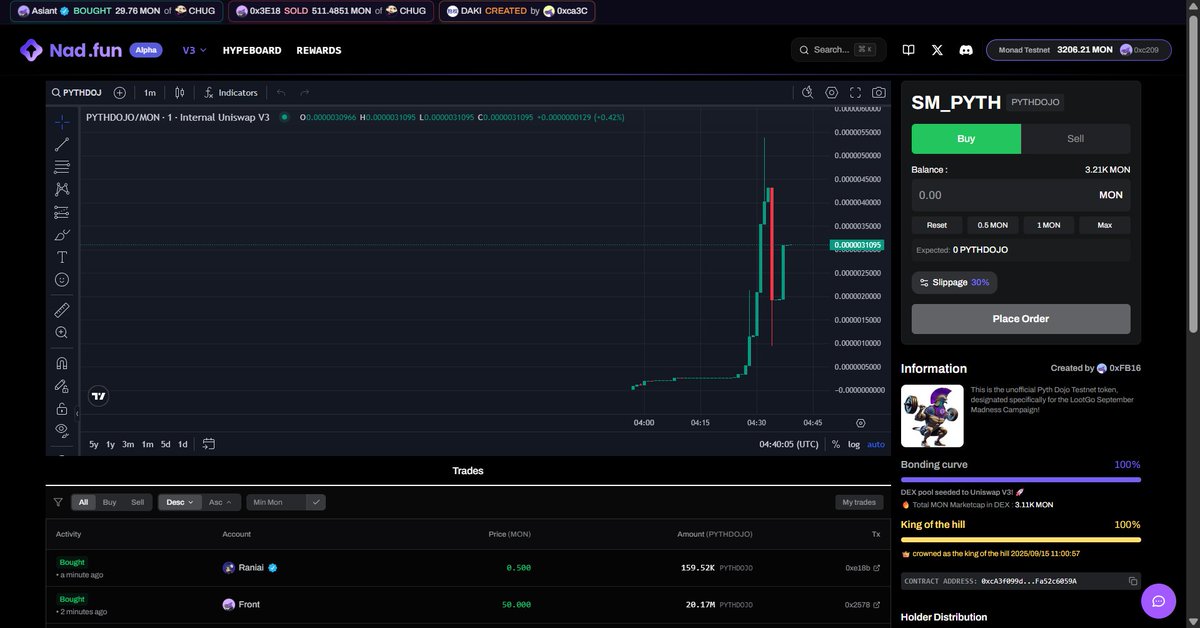1200x628 pixels.
Task: Open PYTHDOJ symbol search in chart
Action: [x=77, y=92]
